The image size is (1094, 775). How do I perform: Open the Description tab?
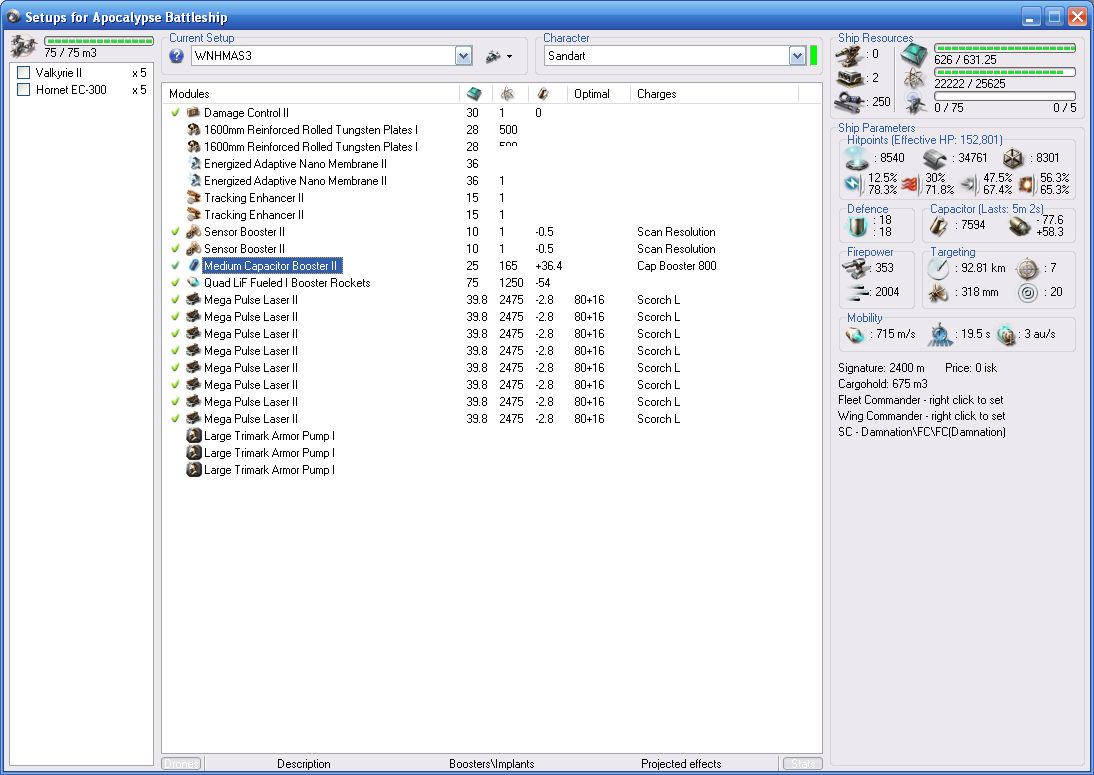[304, 764]
